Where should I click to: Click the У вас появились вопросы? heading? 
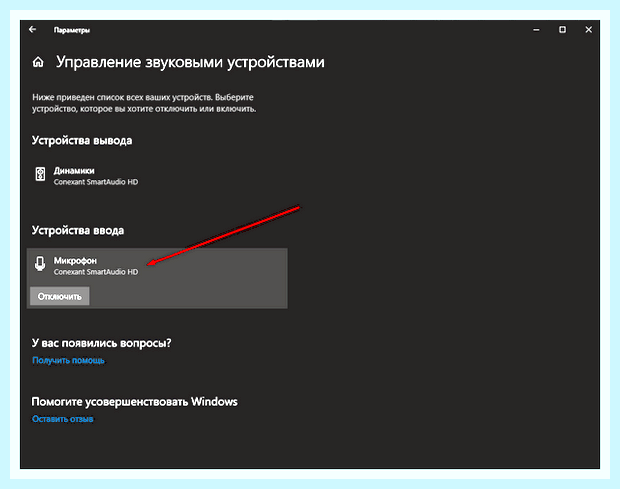102,343
